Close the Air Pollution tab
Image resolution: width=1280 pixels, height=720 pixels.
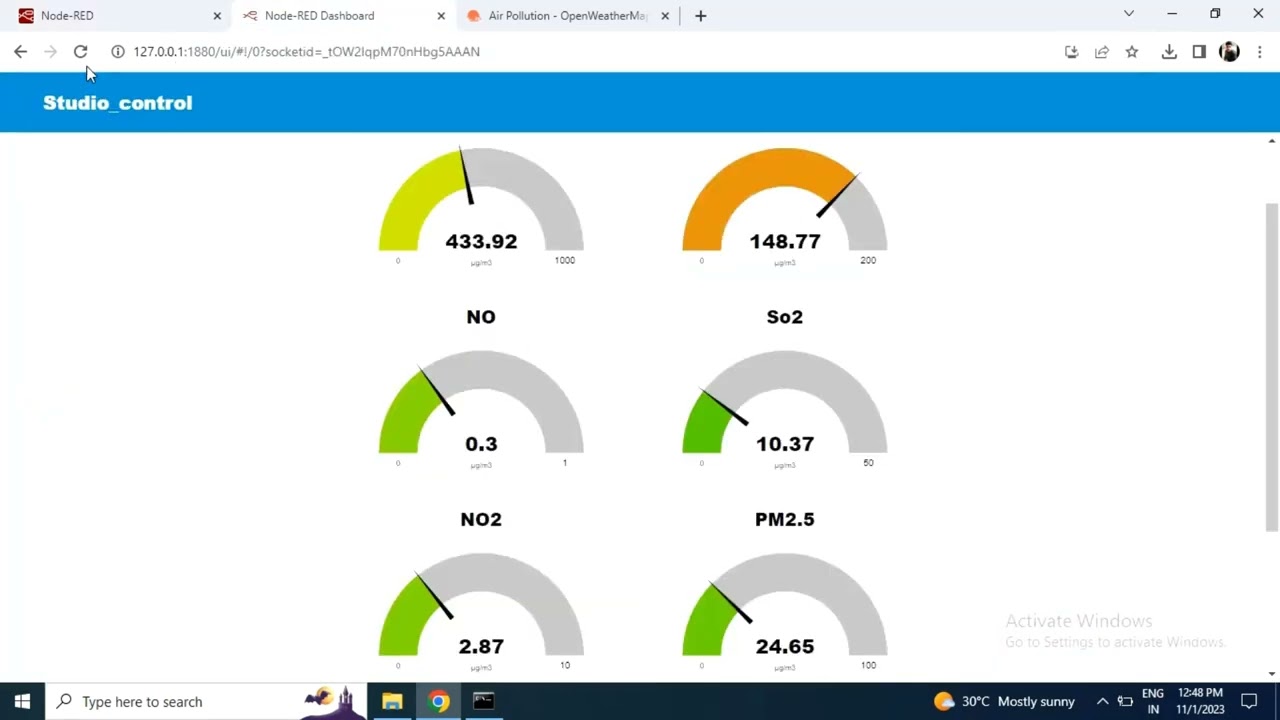point(665,16)
